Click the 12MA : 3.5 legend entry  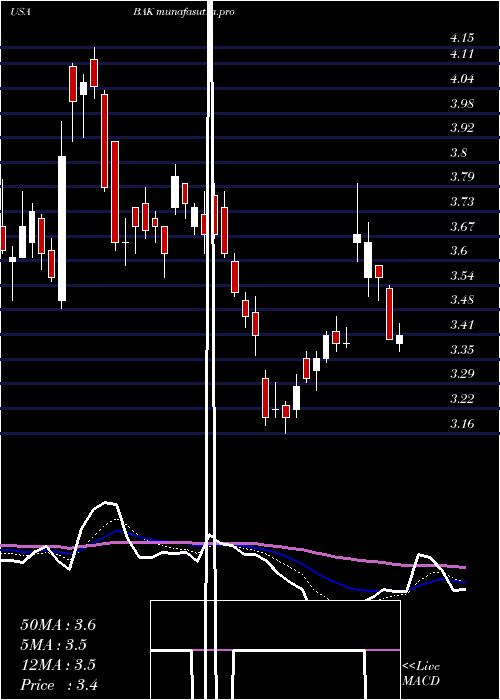(x=58, y=665)
